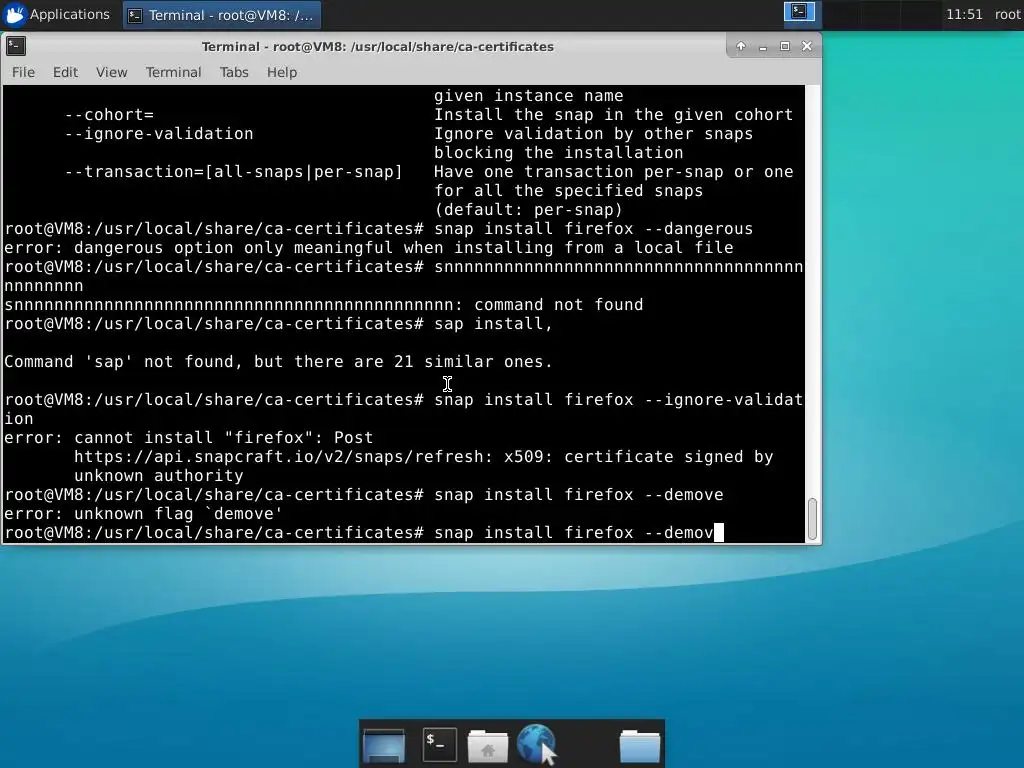Click the clock showing 11:51
Image resolution: width=1024 pixels, height=768 pixels.
[x=964, y=14]
